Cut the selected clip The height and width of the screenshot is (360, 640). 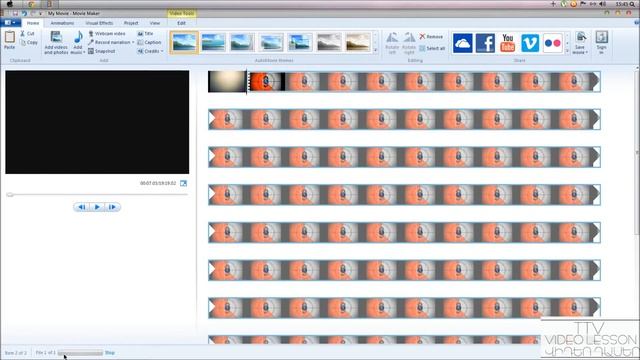point(27,33)
